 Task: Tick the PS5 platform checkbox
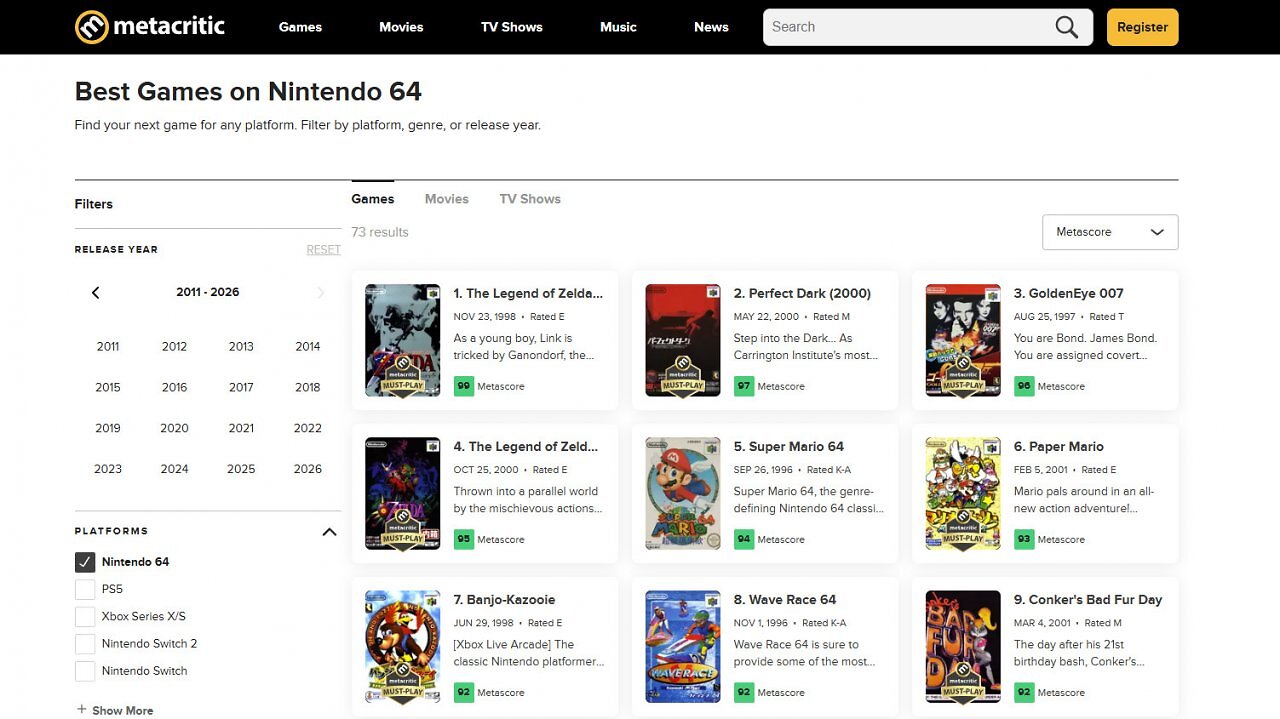(85, 589)
